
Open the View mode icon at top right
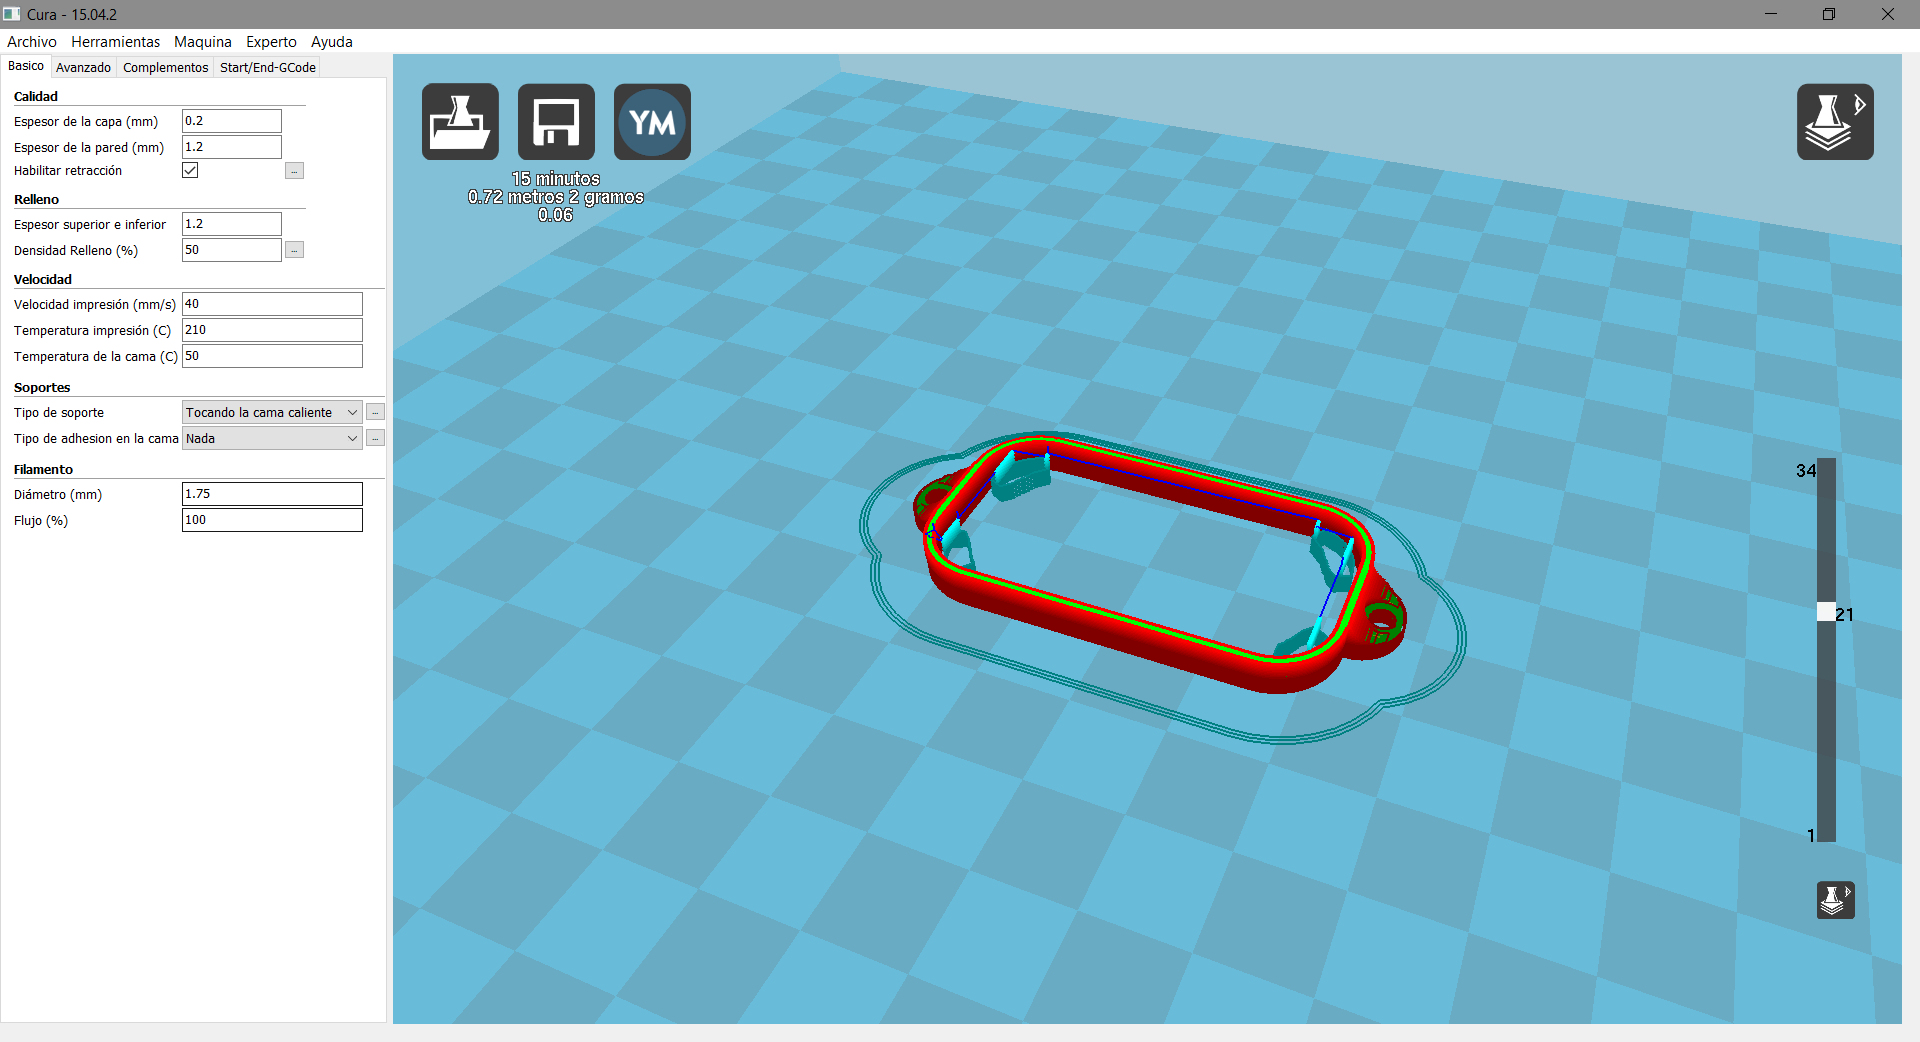1835,122
